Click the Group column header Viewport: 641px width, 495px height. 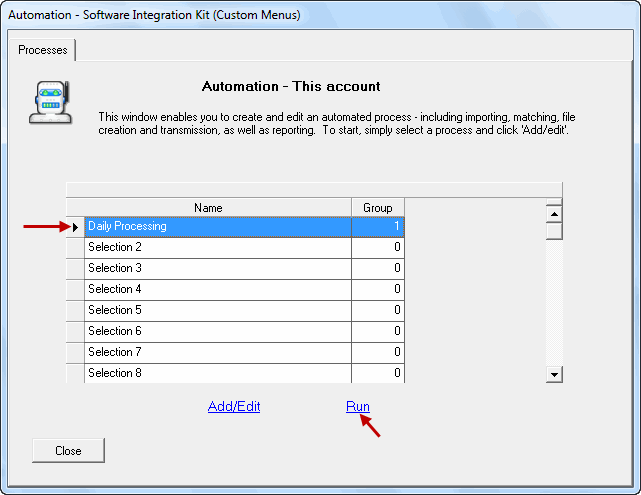(378, 208)
